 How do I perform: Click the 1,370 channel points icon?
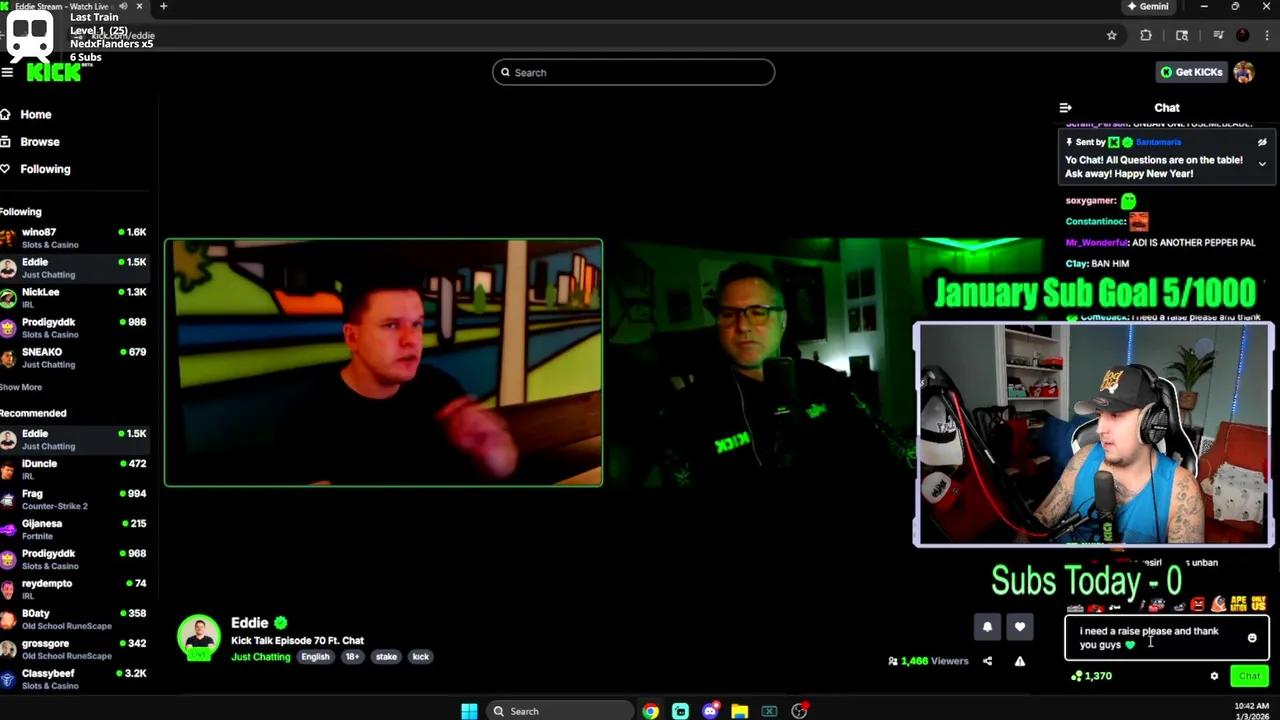[x=1076, y=676]
